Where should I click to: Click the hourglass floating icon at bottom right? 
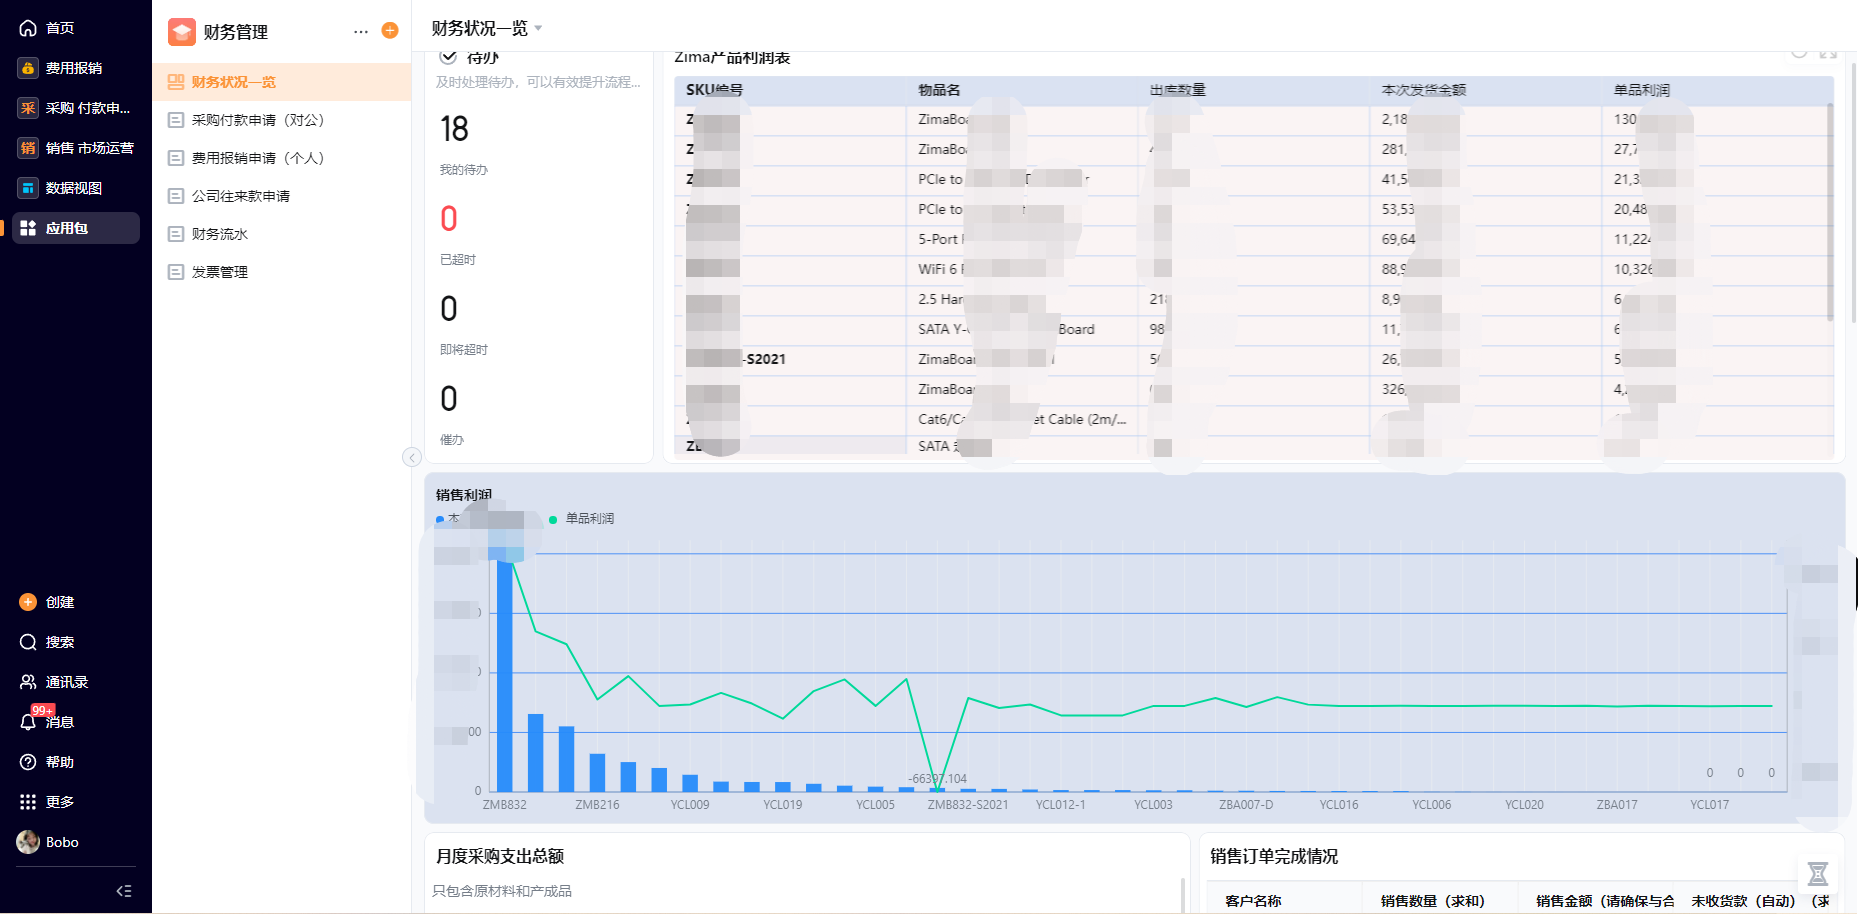(1818, 874)
